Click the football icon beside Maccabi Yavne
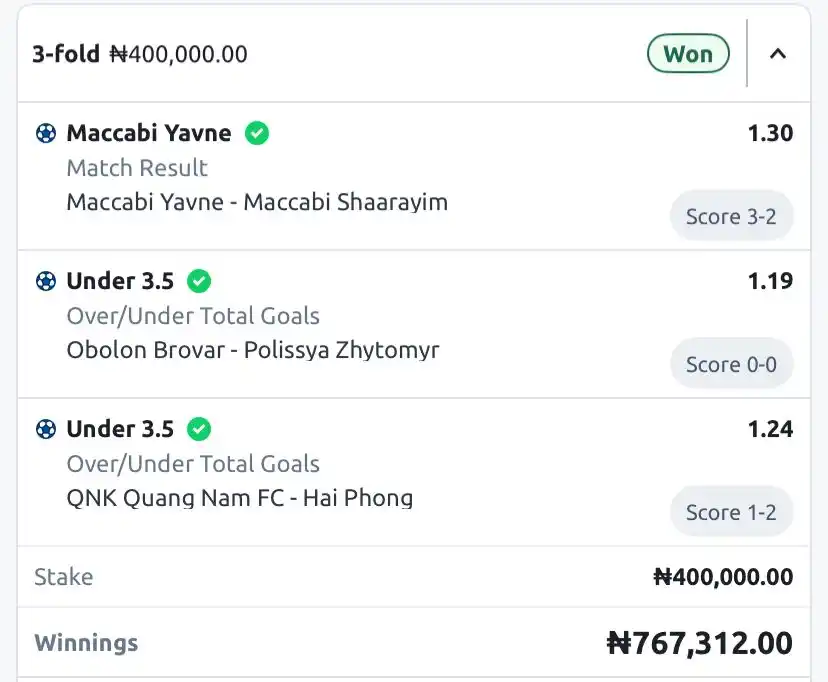This screenshot has height=682, width=828. pyautogui.click(x=46, y=133)
